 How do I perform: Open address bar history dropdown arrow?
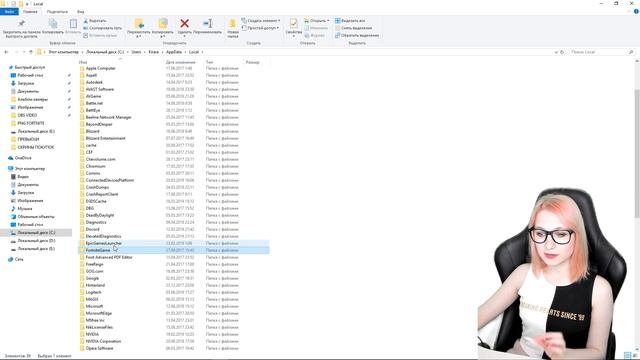[x=556, y=52]
